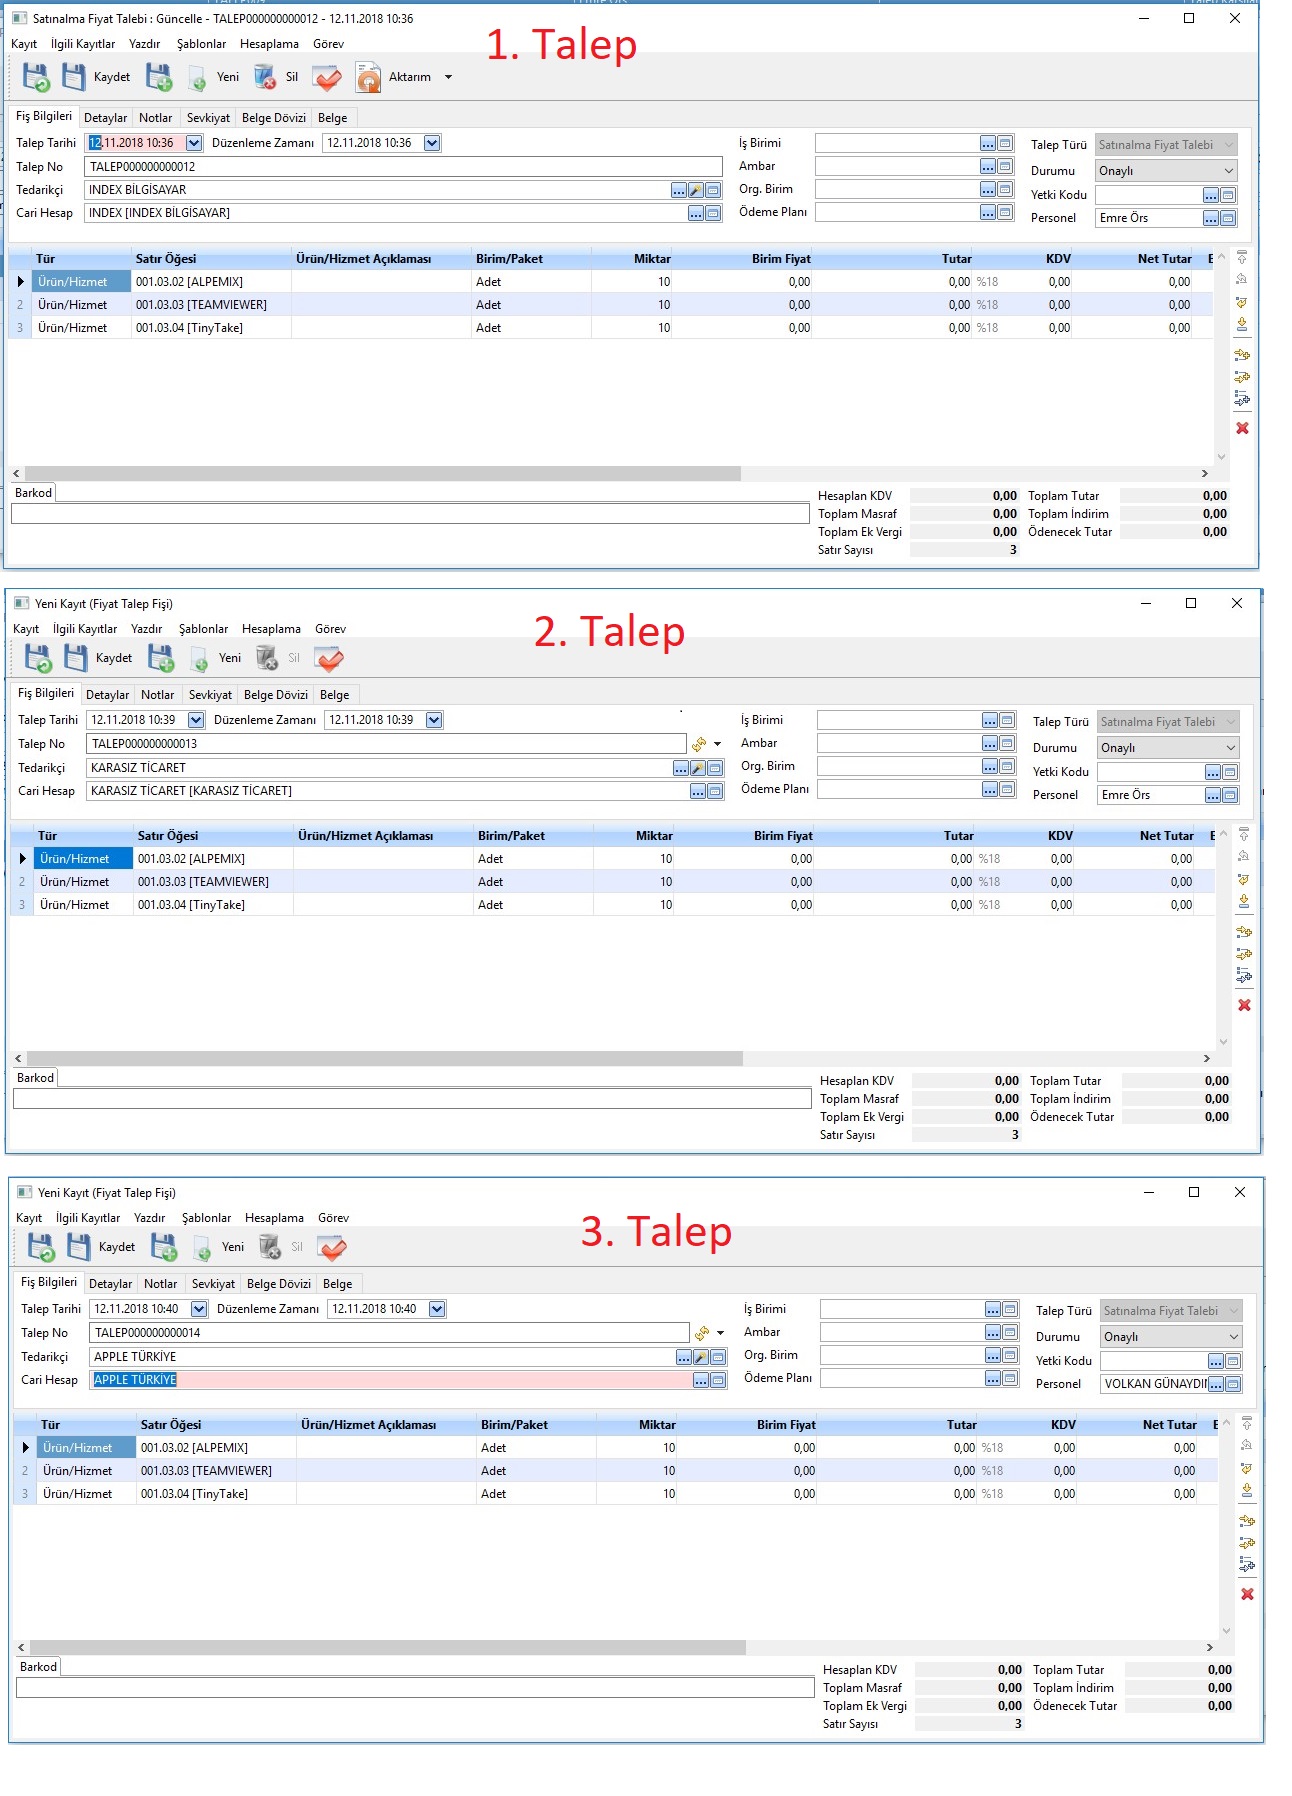Viewport: 1292px width, 1796px height.
Task: Switch to Sevkiyat tab in INDEX BİLGİSAYAR request
Action: click(208, 118)
